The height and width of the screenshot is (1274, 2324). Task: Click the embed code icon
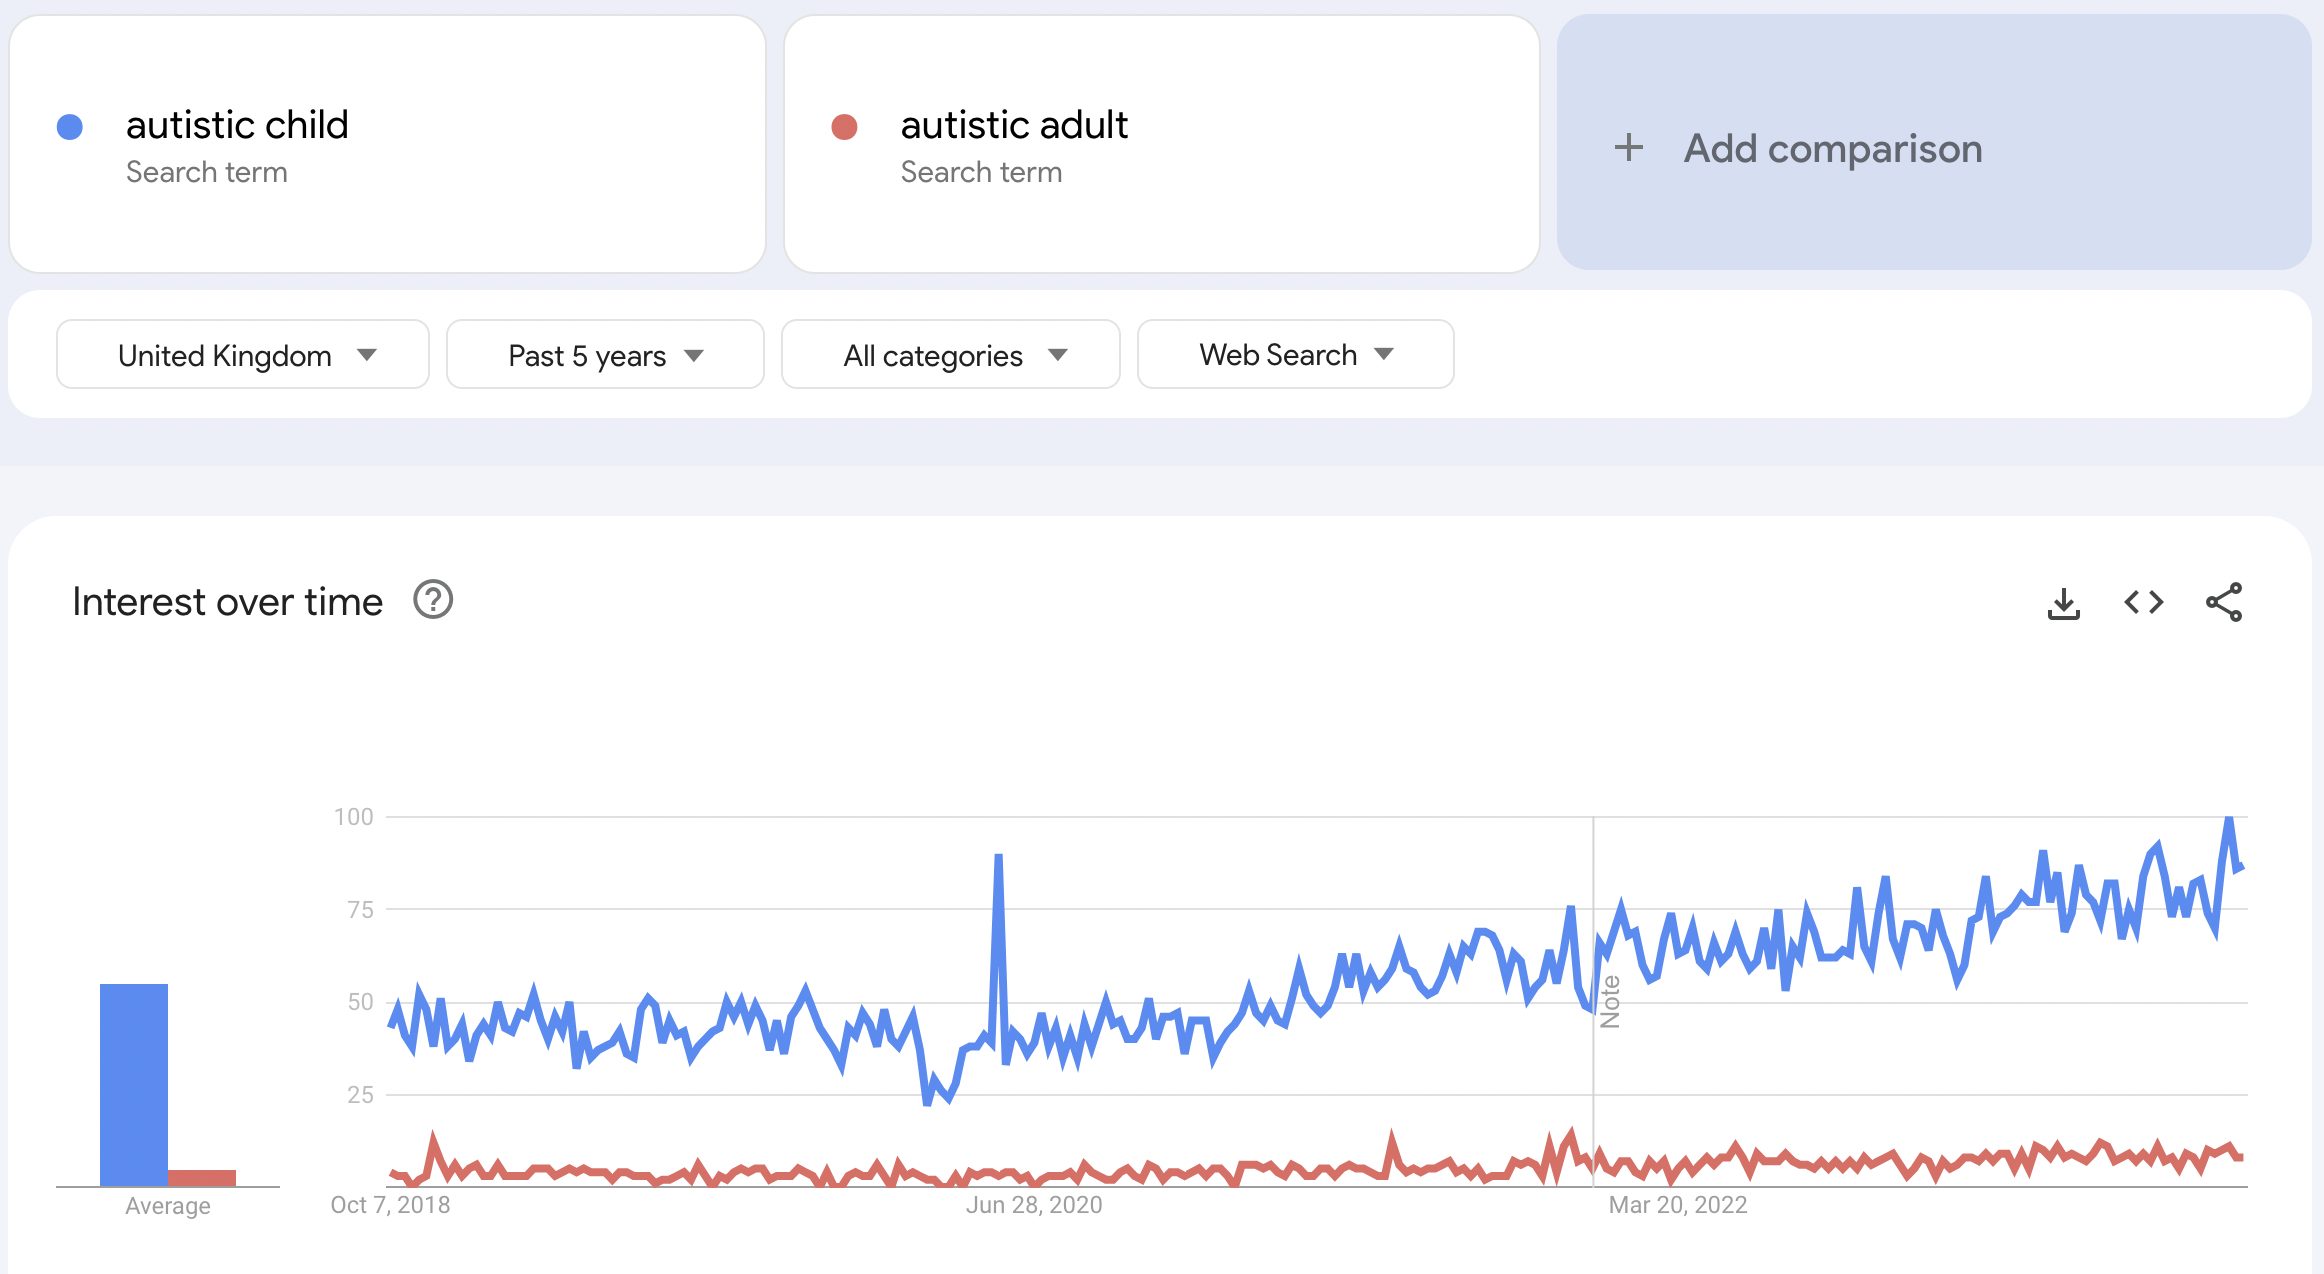[2143, 602]
